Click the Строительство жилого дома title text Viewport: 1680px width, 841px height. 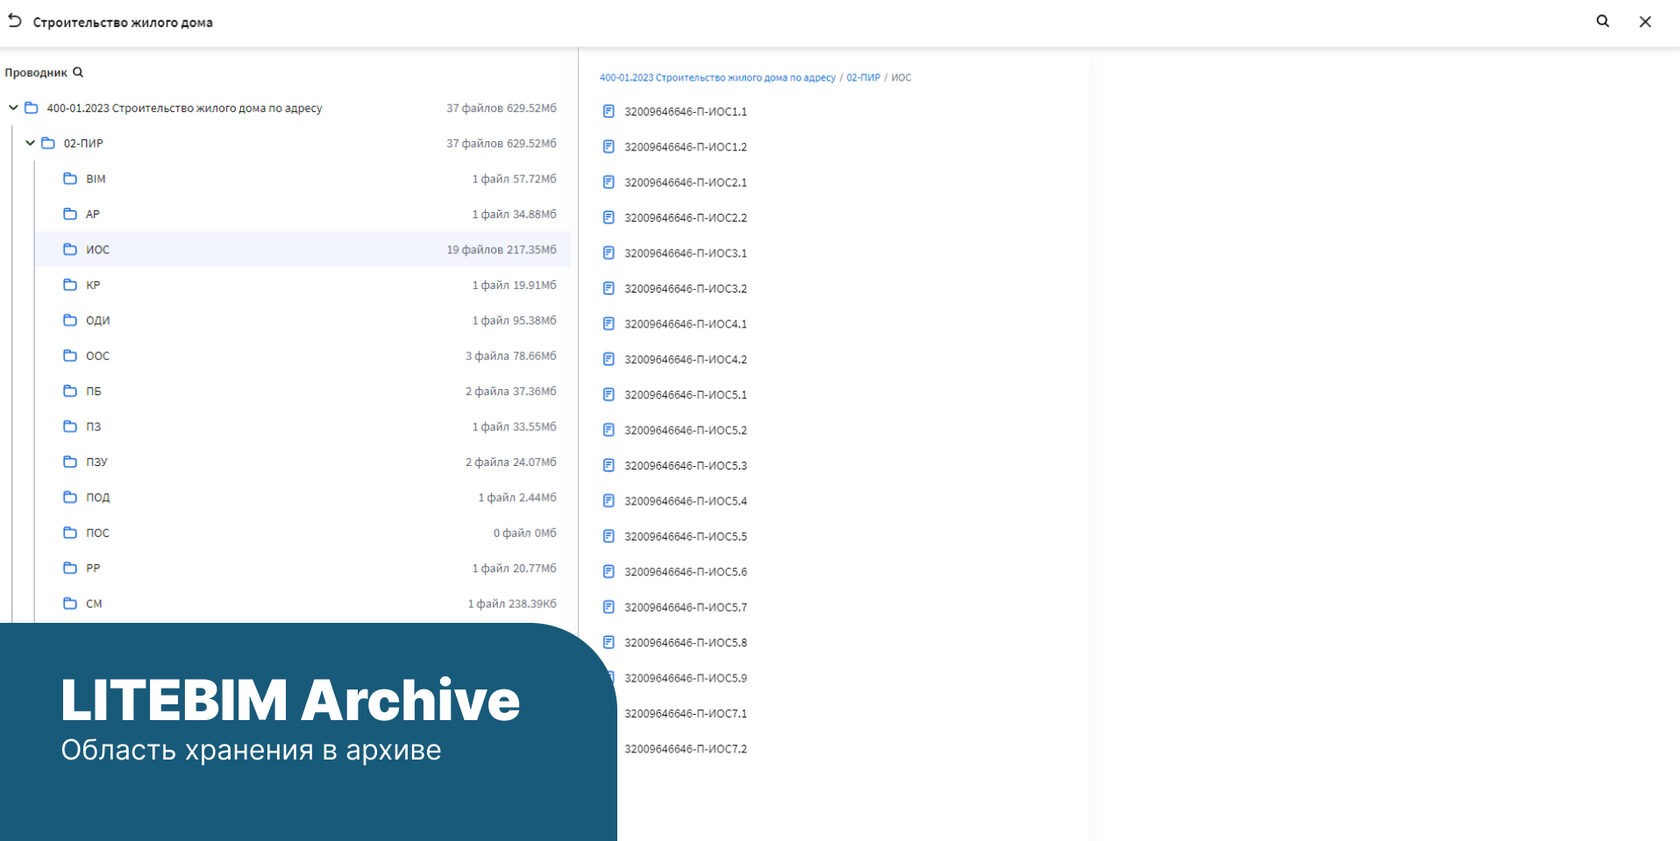[x=123, y=22]
